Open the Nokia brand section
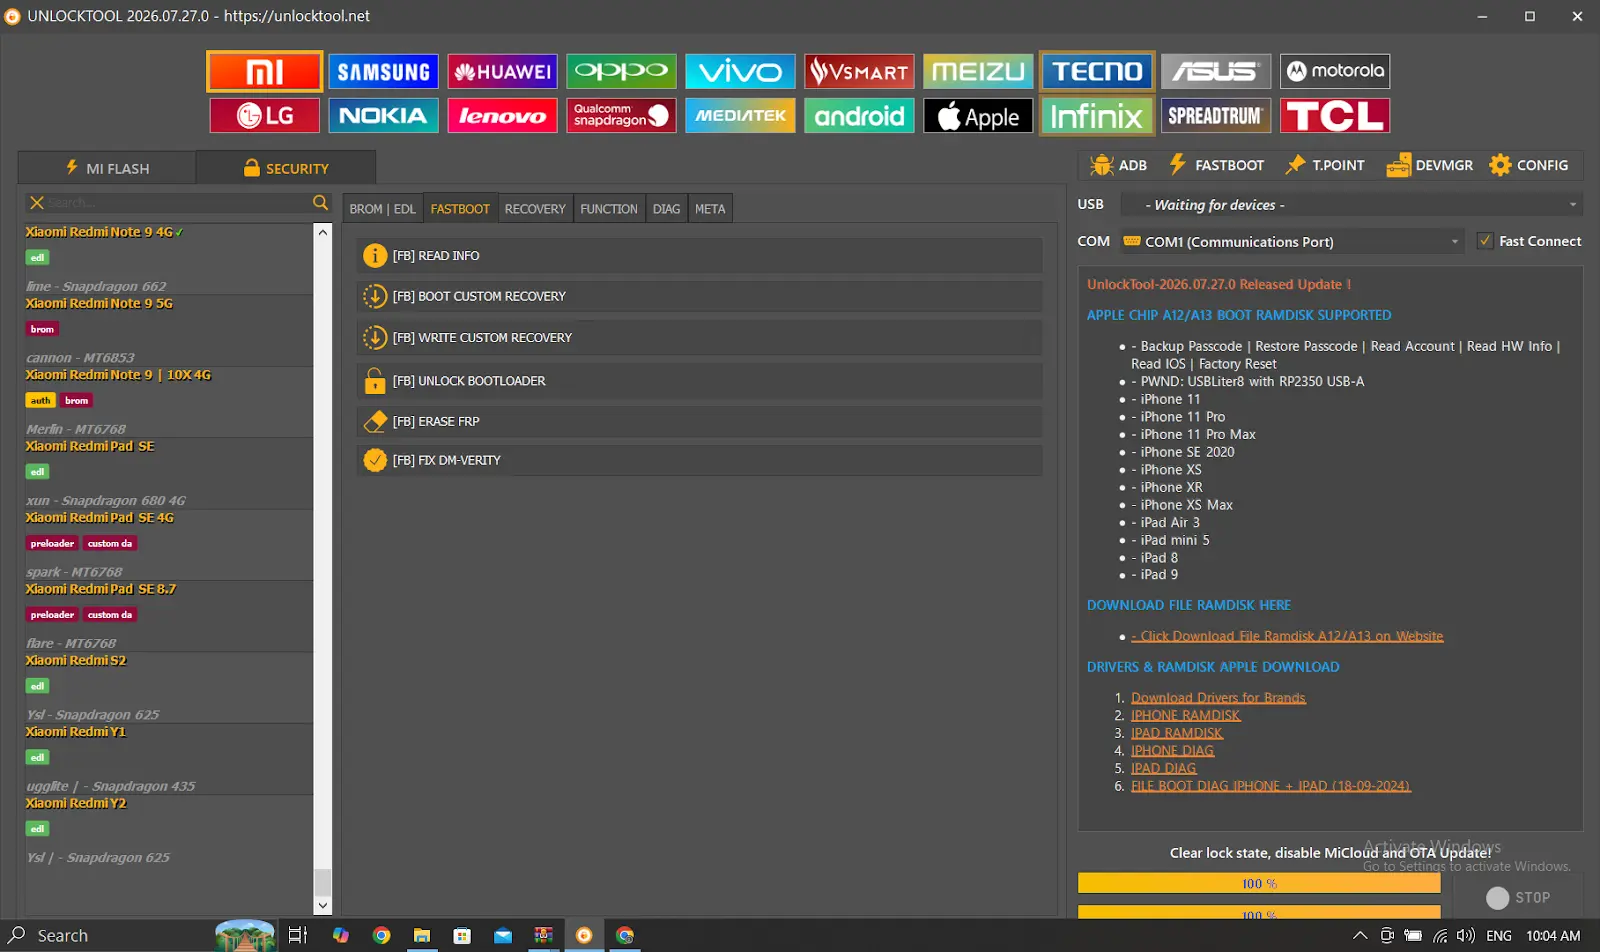The width and height of the screenshot is (1600, 952). 384,116
